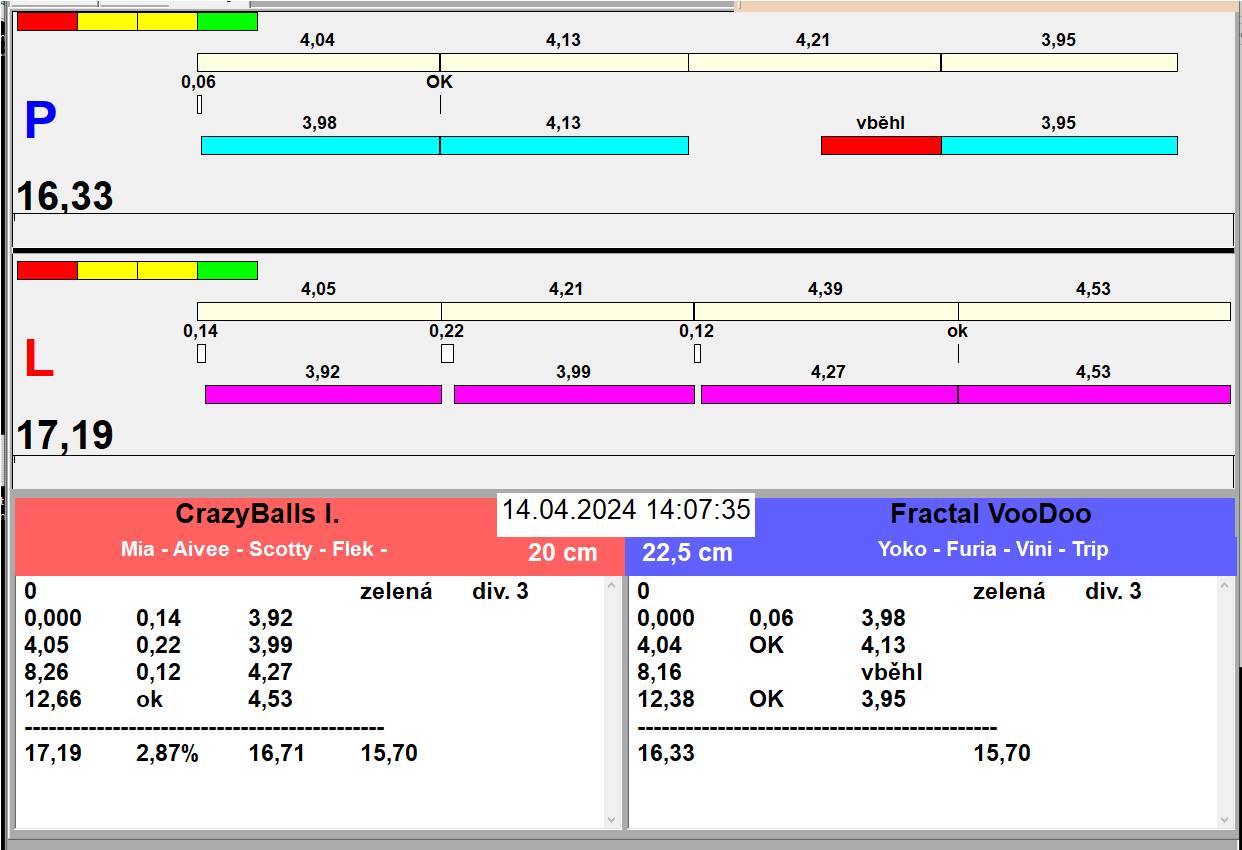The width and height of the screenshot is (1242, 850).
Task: Click the up arrow of the CrazyBalls results scrollbar
Action: (612, 587)
